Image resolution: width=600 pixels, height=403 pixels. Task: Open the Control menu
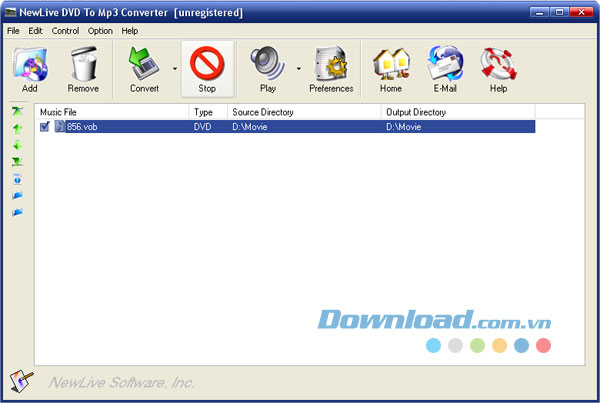pos(65,31)
